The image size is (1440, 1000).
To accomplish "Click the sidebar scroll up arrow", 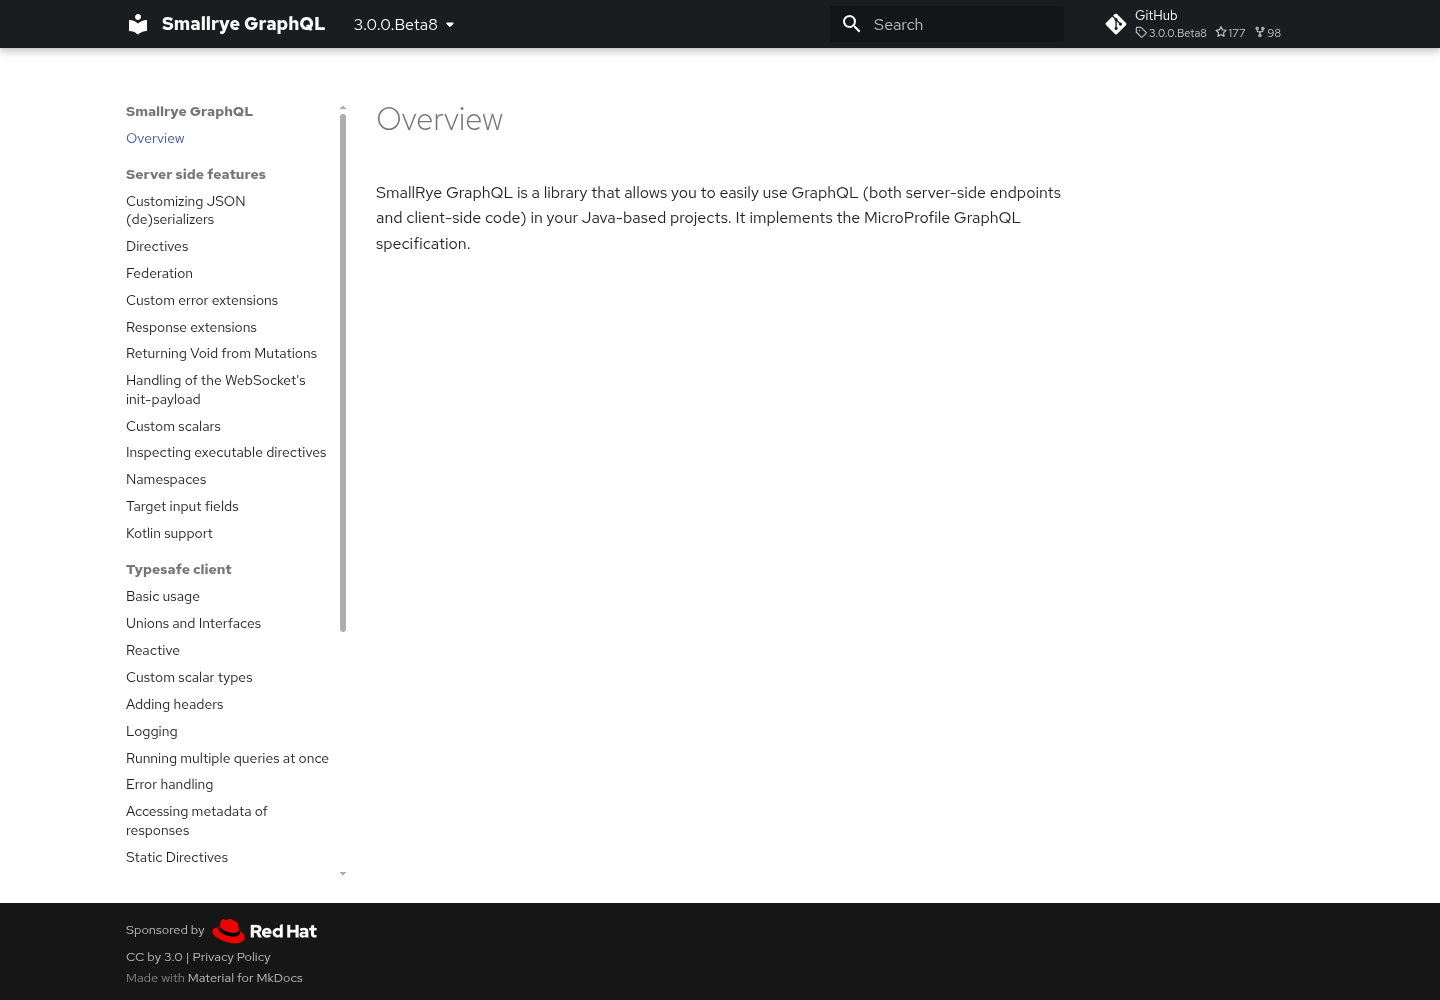I will (x=343, y=107).
